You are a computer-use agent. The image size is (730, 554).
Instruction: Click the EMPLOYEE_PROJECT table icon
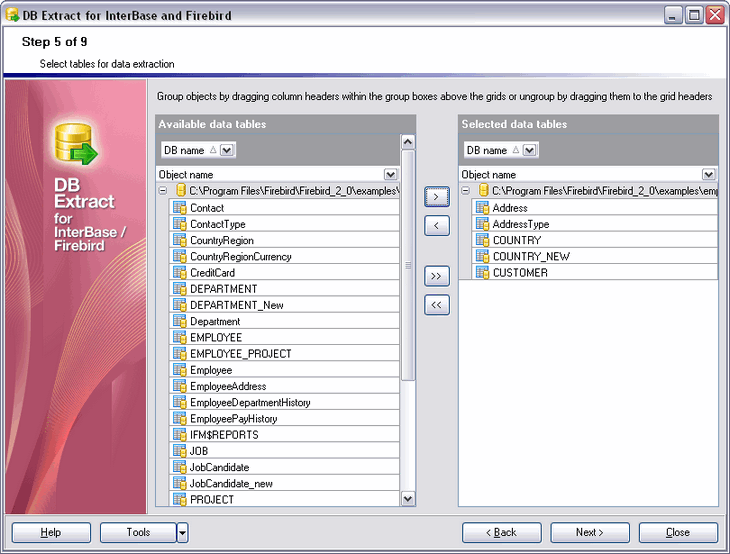coord(180,353)
